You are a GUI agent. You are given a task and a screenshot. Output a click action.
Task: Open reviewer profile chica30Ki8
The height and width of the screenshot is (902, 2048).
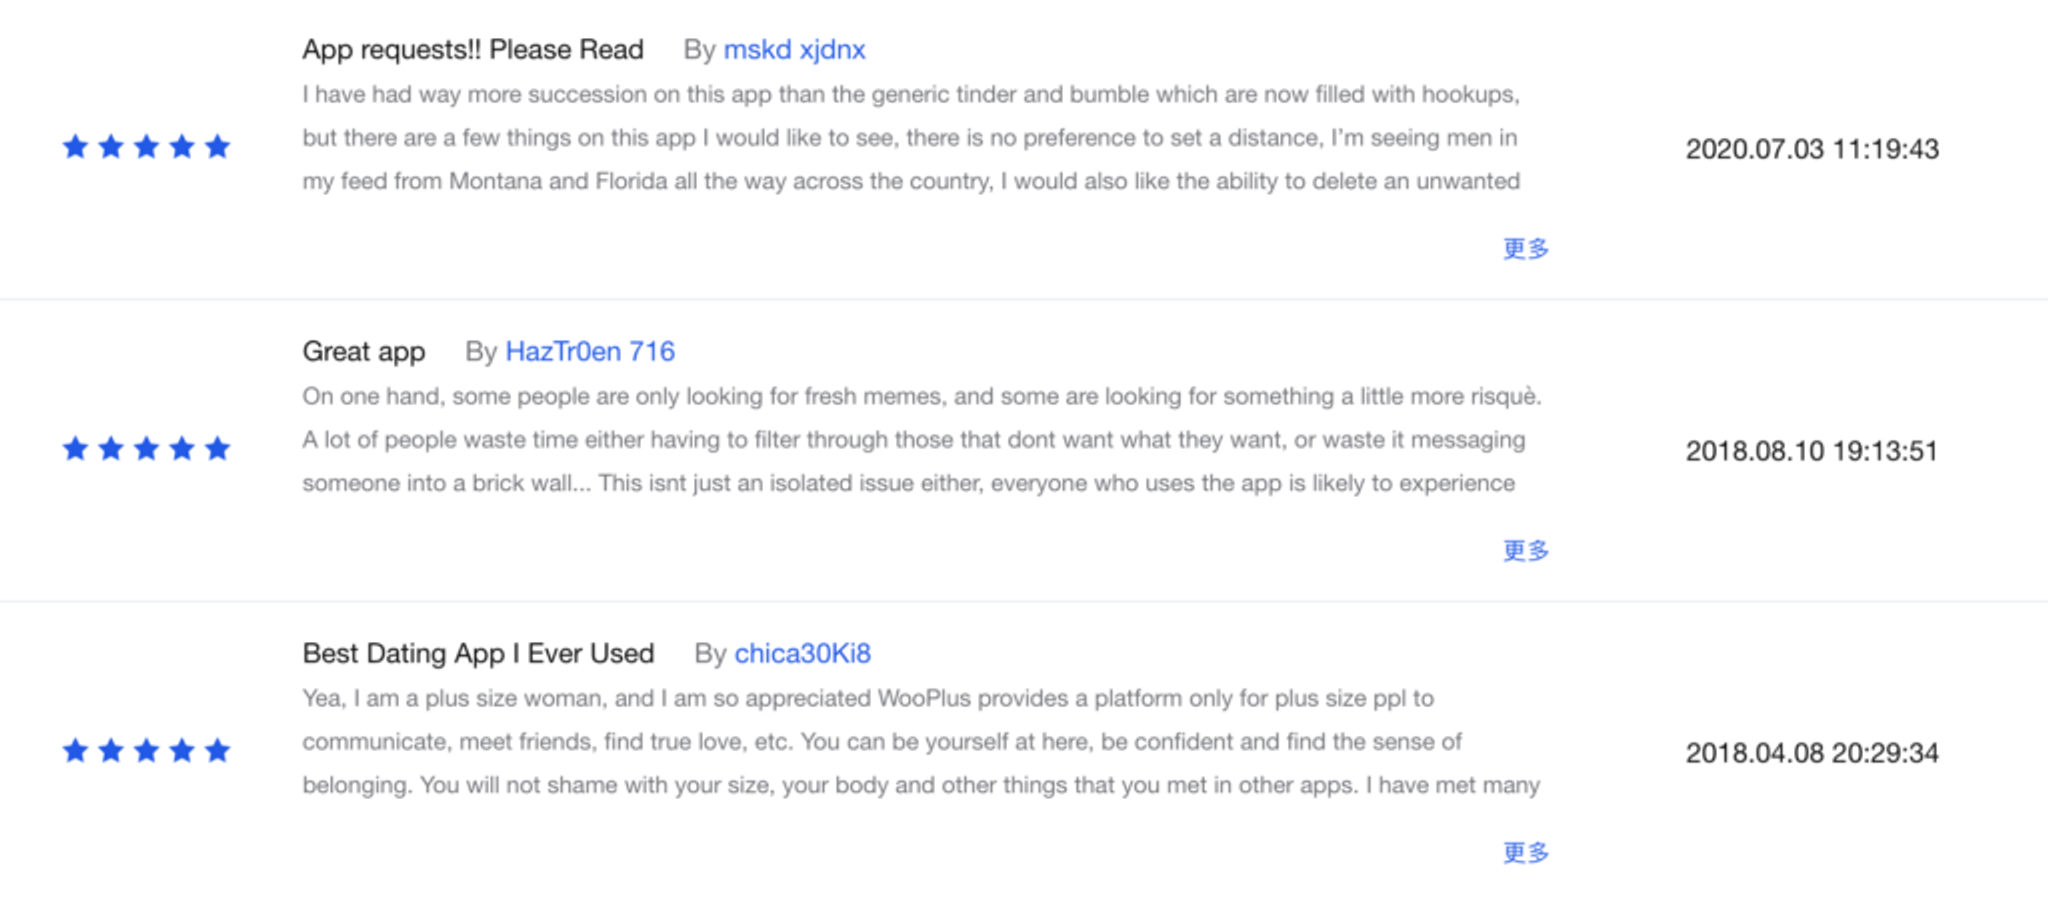click(x=802, y=653)
